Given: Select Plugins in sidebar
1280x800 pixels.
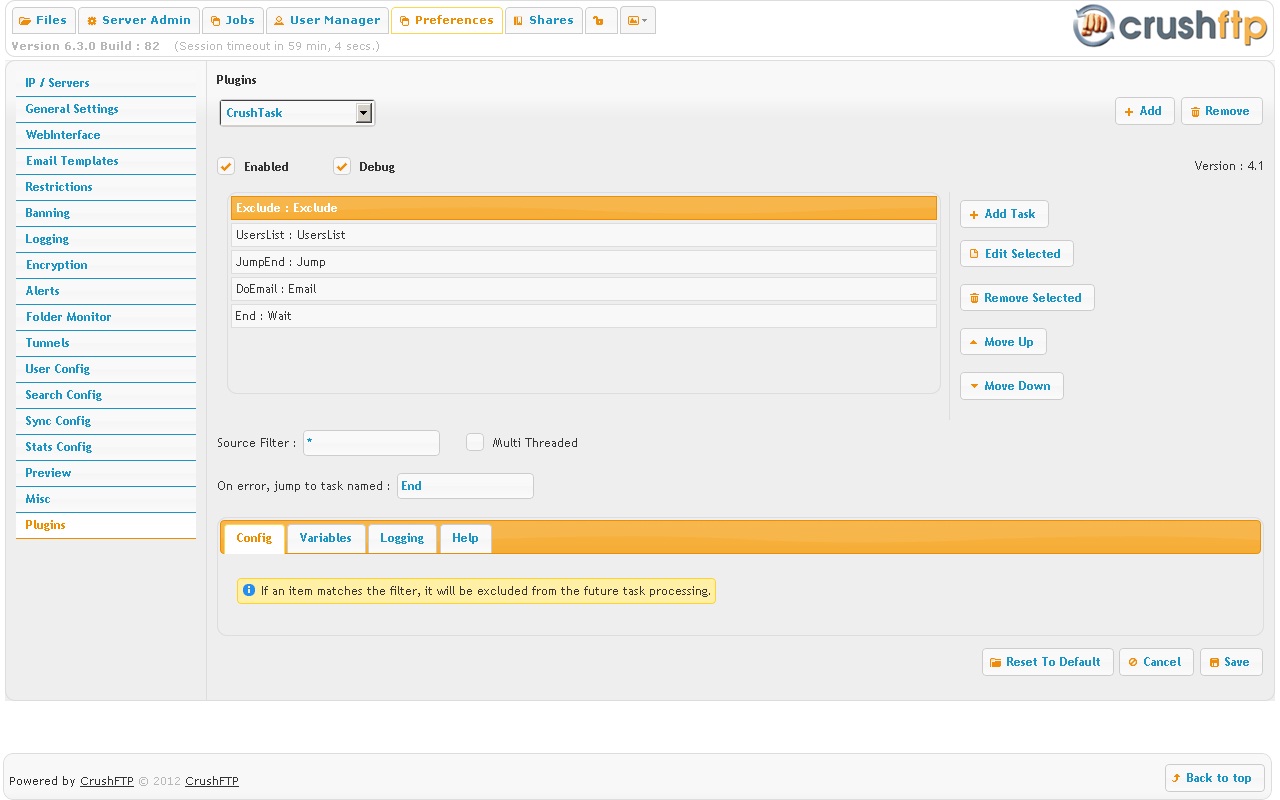Looking at the screenshot, I should tap(106, 525).
